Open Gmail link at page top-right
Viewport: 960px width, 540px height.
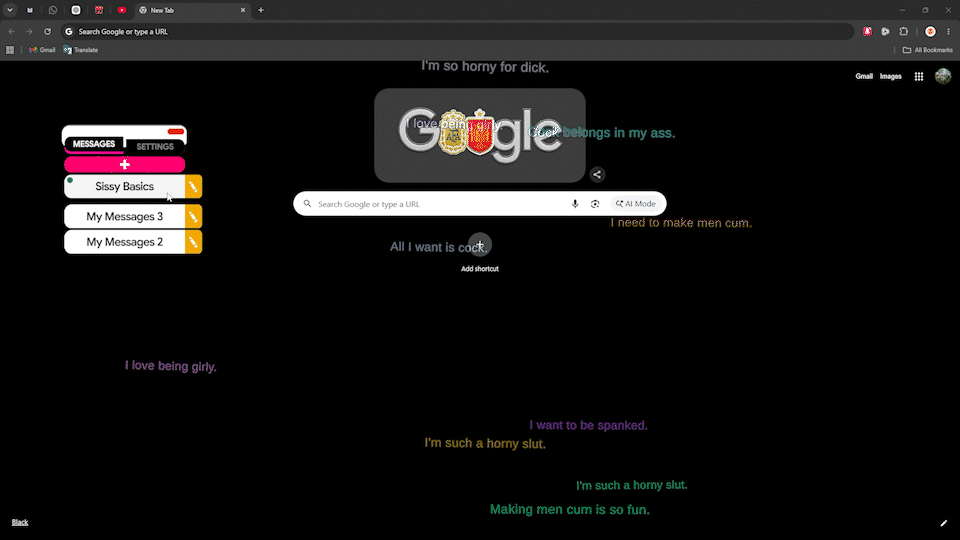864,77
